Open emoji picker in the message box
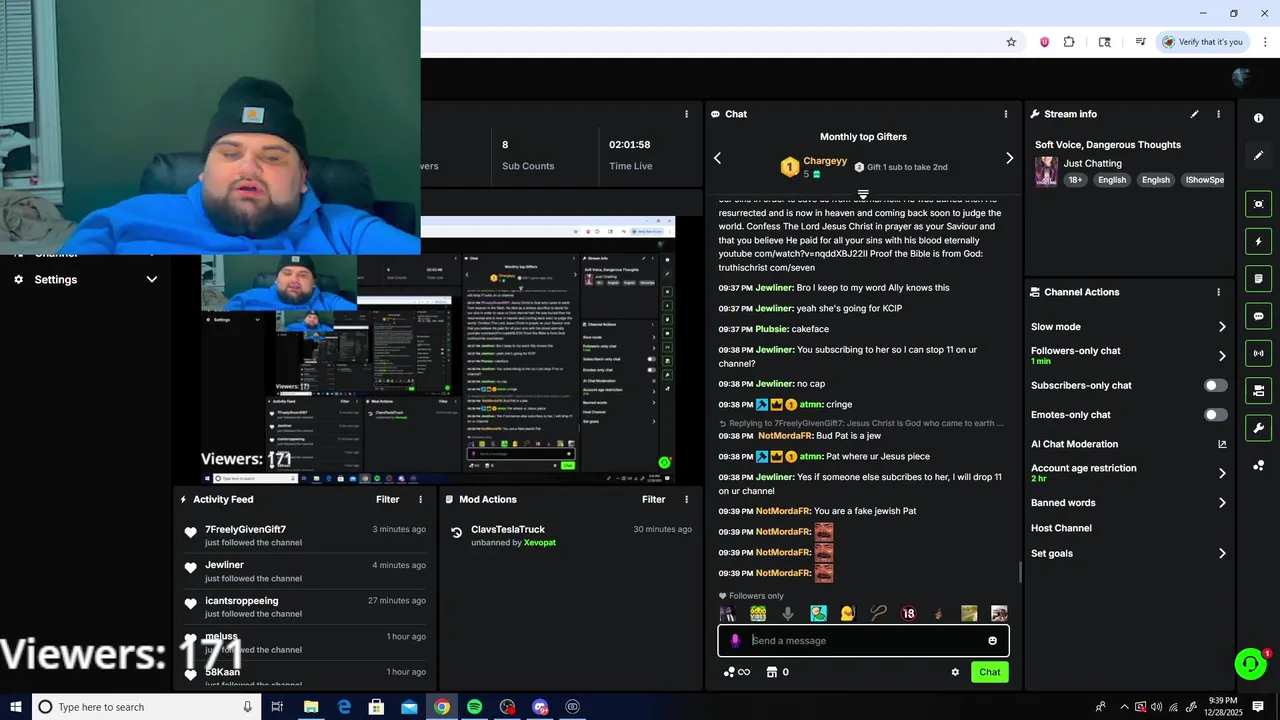This screenshot has height=720, width=1280. pos(992,641)
